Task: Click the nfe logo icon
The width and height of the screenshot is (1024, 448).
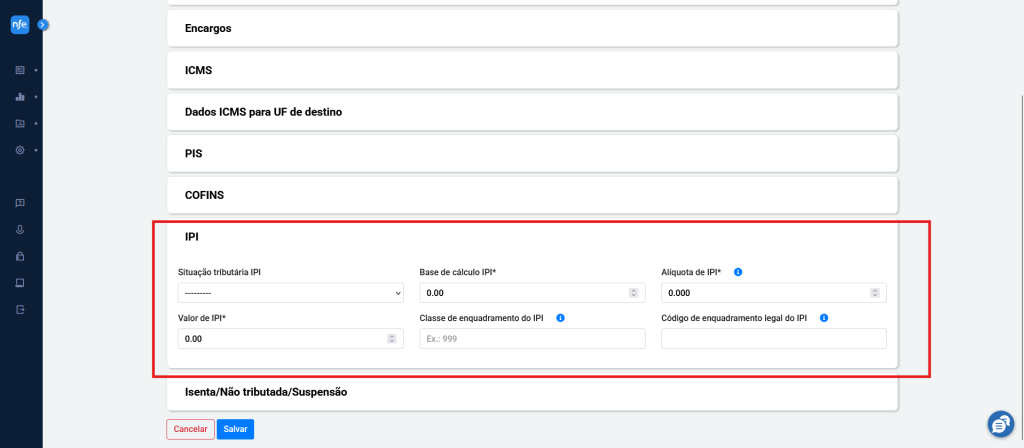Action: point(20,24)
